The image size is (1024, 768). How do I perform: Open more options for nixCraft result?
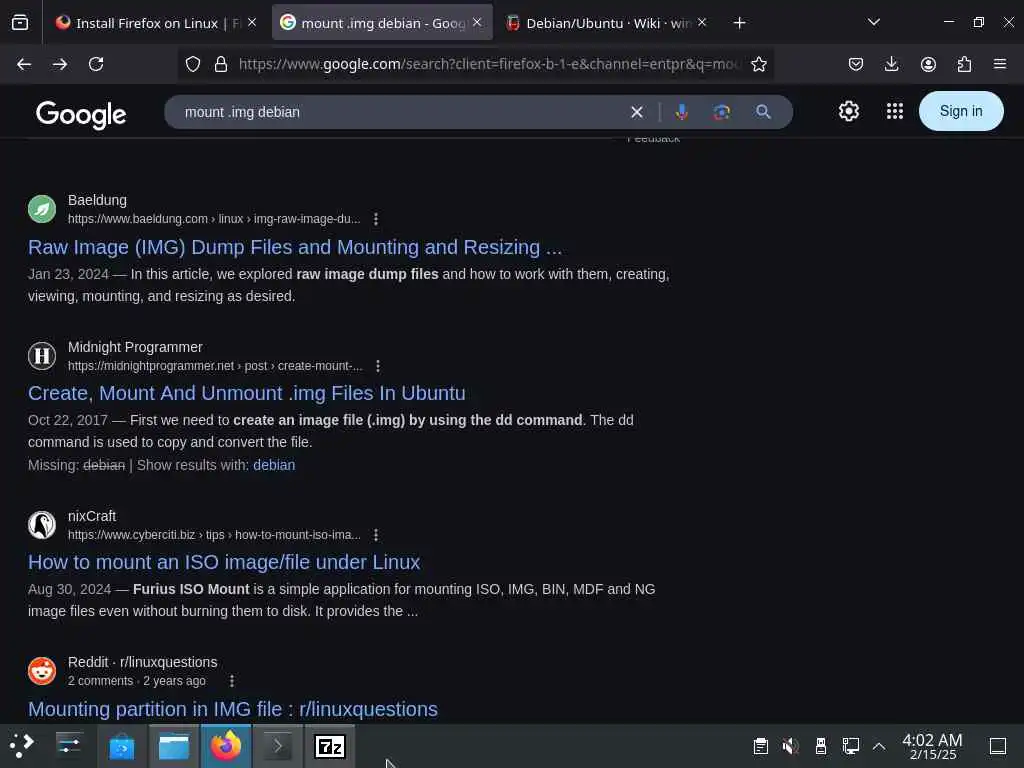coord(376,535)
